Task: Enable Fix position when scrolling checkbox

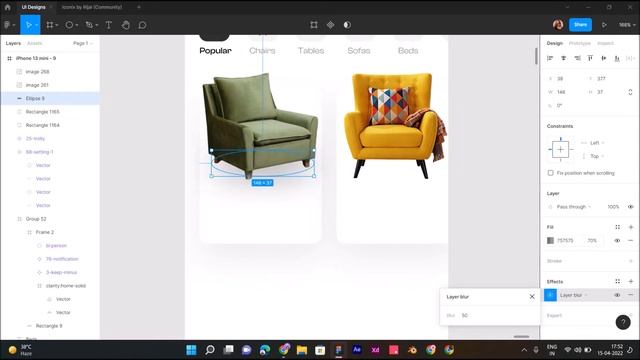Action: [550, 173]
